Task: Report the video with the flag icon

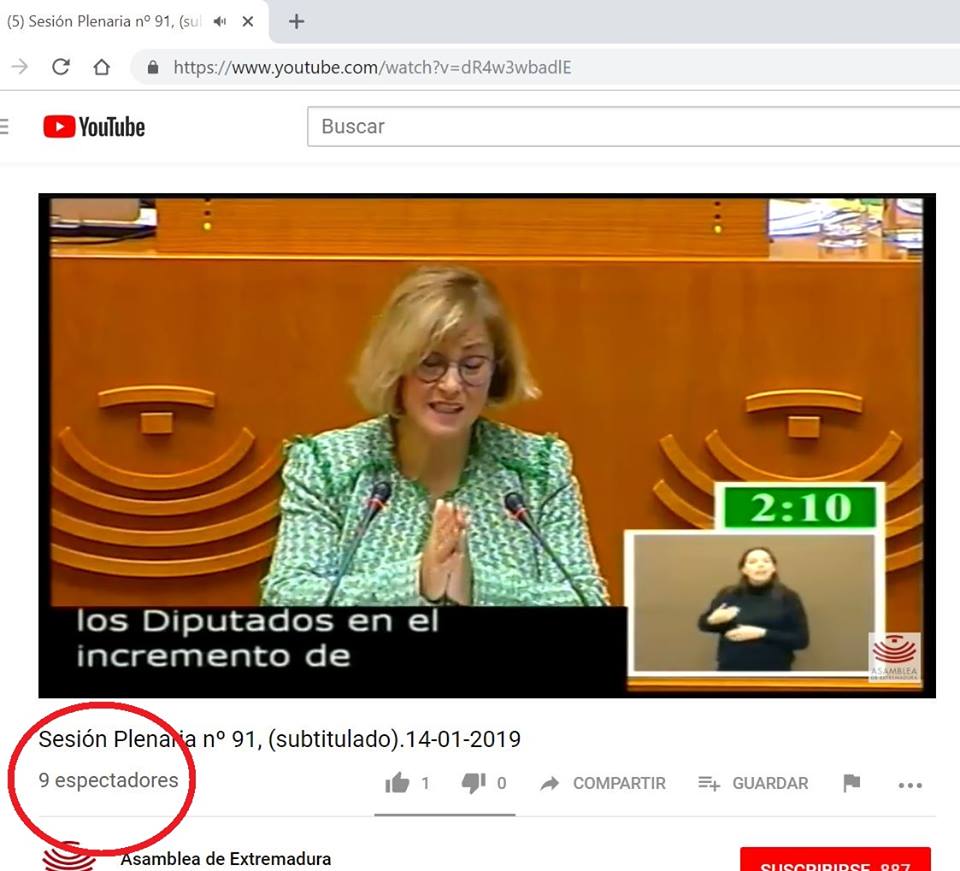Action: (852, 783)
